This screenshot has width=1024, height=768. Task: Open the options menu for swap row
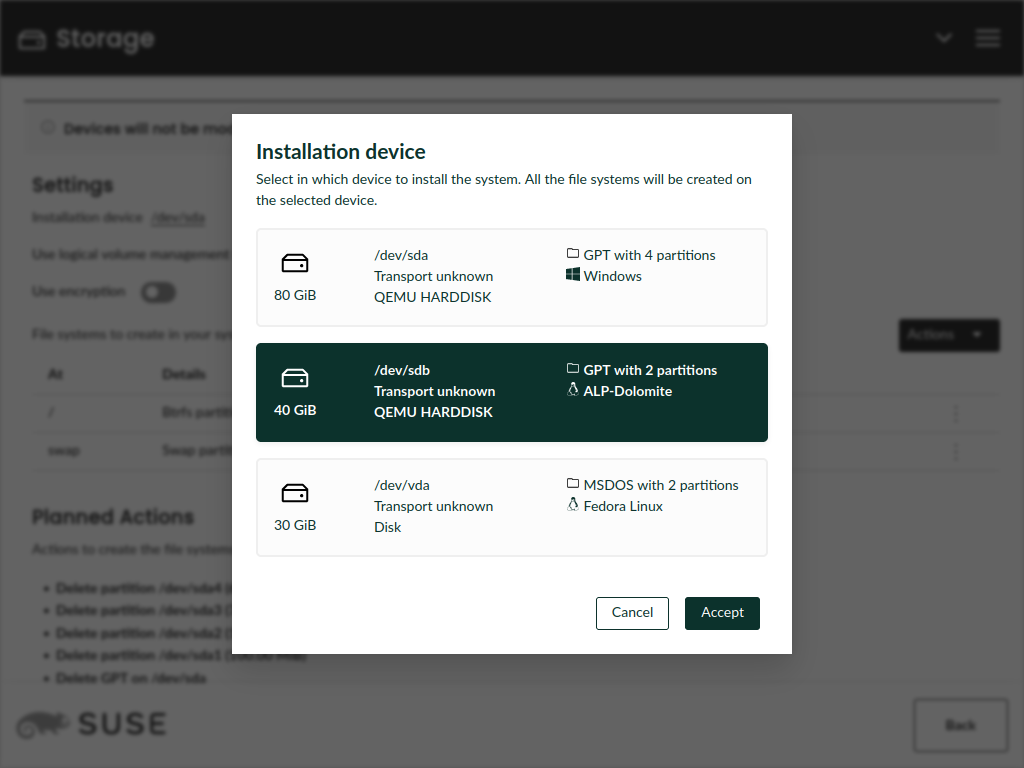pyautogui.click(x=956, y=451)
